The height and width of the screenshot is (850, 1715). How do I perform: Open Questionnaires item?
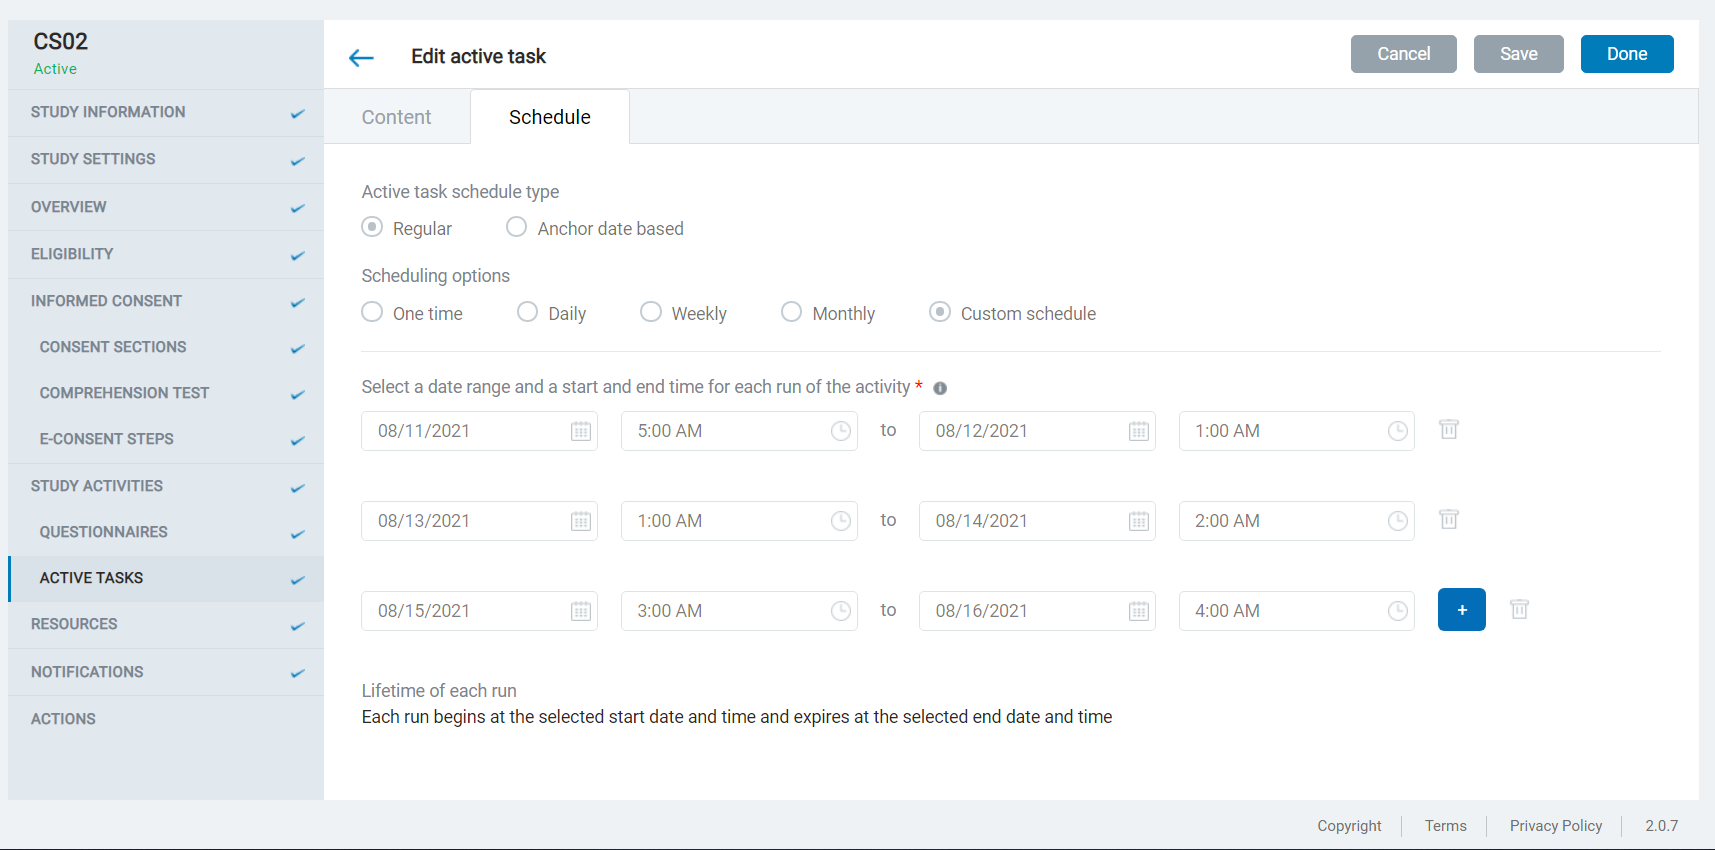166,532
